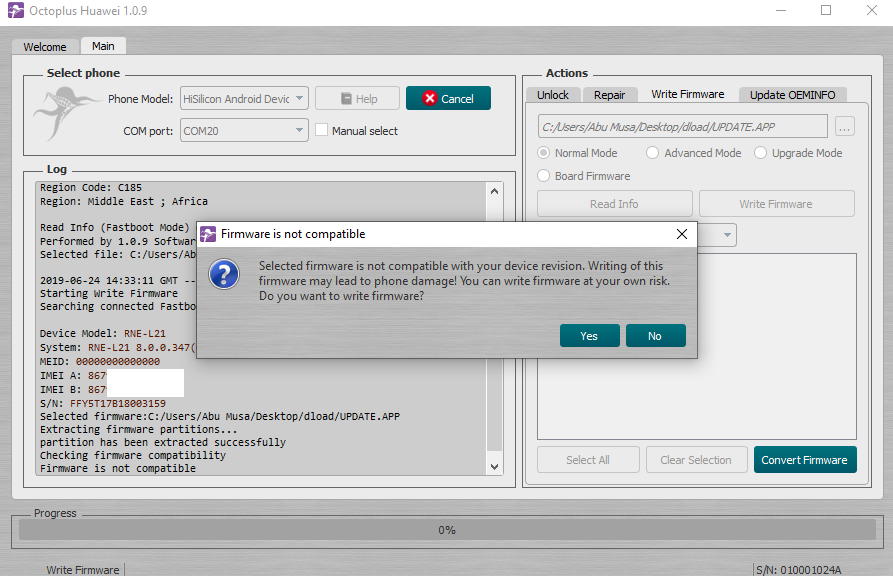Maximize the Octoplus Huawei window
The width and height of the screenshot is (893, 576).
point(826,10)
